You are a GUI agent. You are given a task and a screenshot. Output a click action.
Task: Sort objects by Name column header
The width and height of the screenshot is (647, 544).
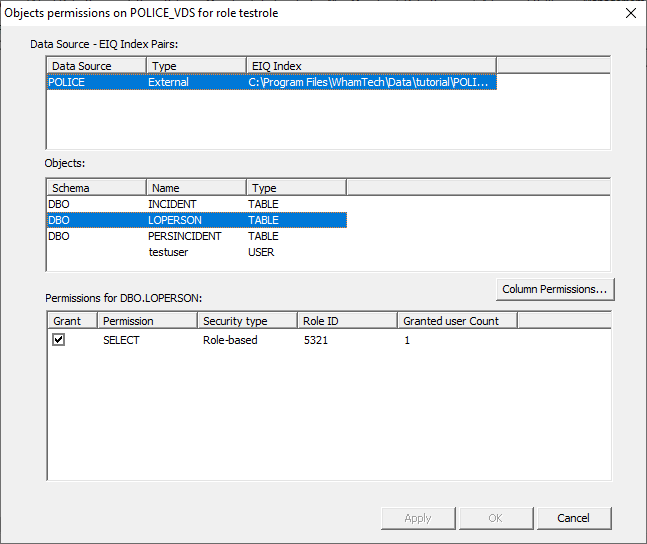(x=196, y=188)
